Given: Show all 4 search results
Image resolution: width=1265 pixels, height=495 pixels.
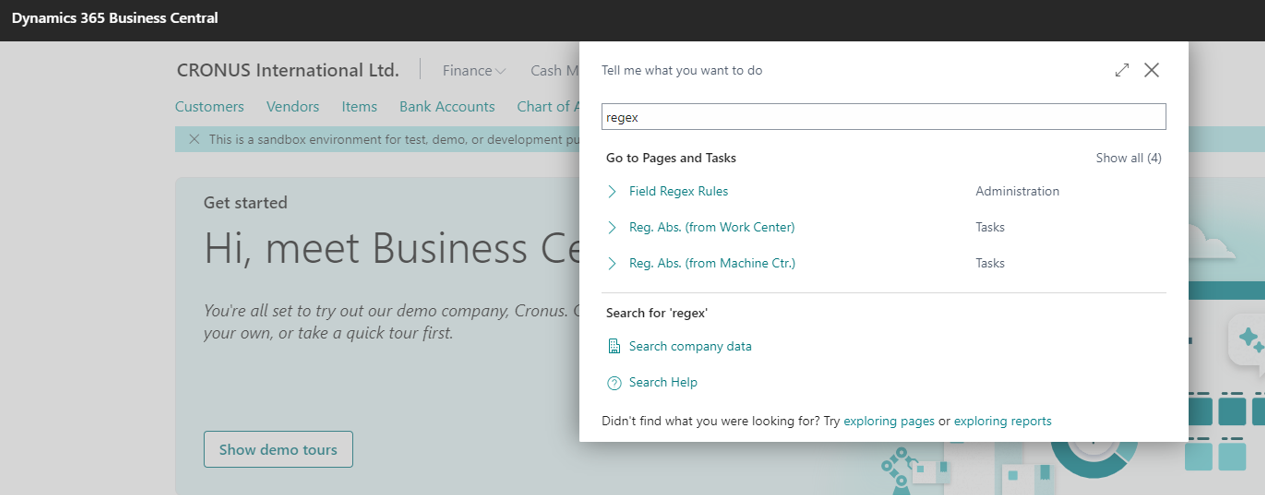Looking at the screenshot, I should click(1128, 158).
